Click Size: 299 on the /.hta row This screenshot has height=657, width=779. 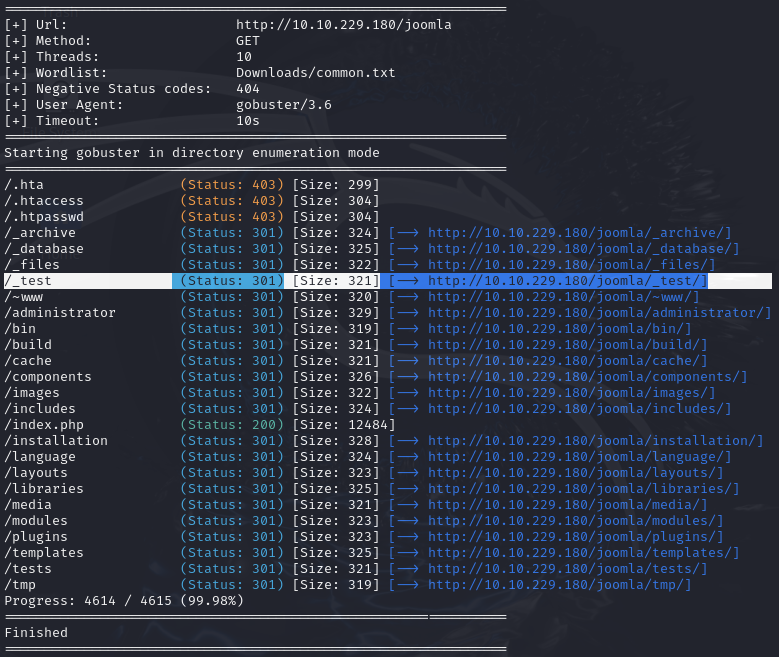coord(336,185)
